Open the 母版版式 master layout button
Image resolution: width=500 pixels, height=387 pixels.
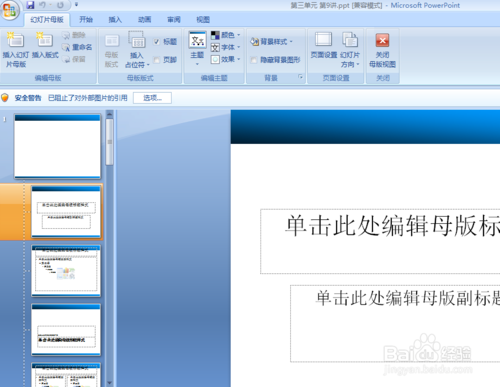coord(112,50)
